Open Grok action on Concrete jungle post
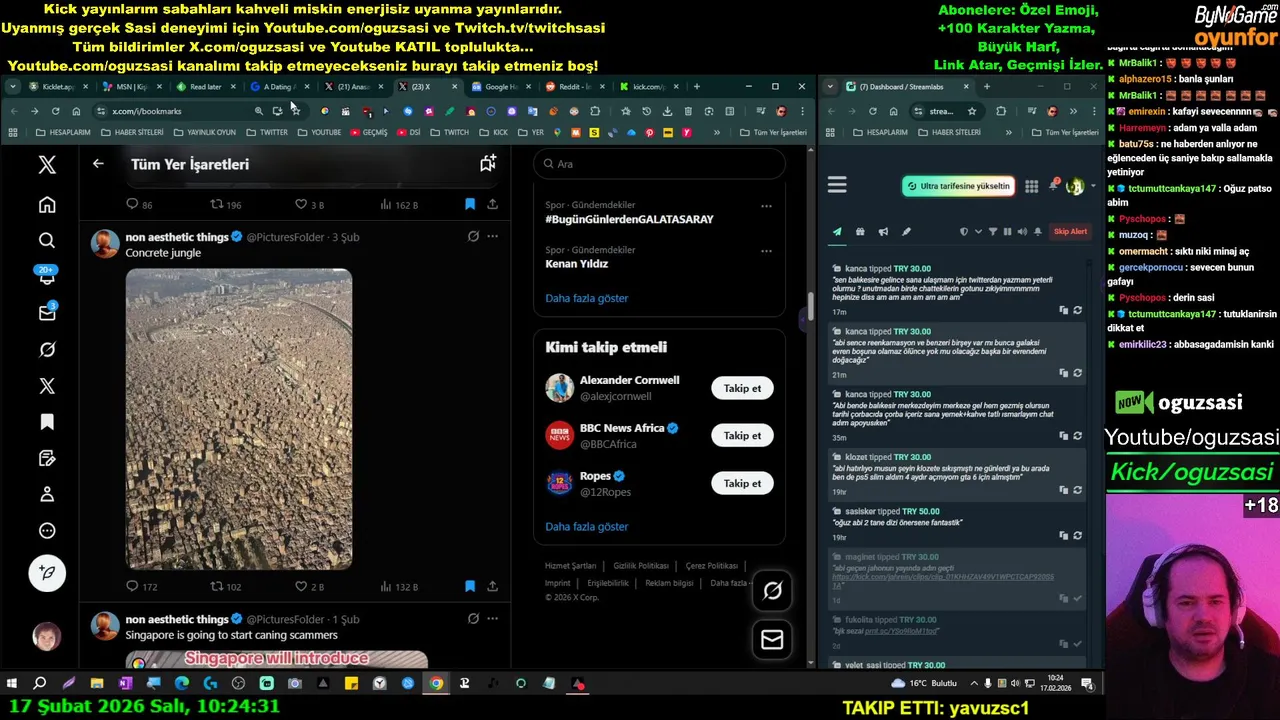The height and width of the screenshot is (720, 1280). (473, 237)
